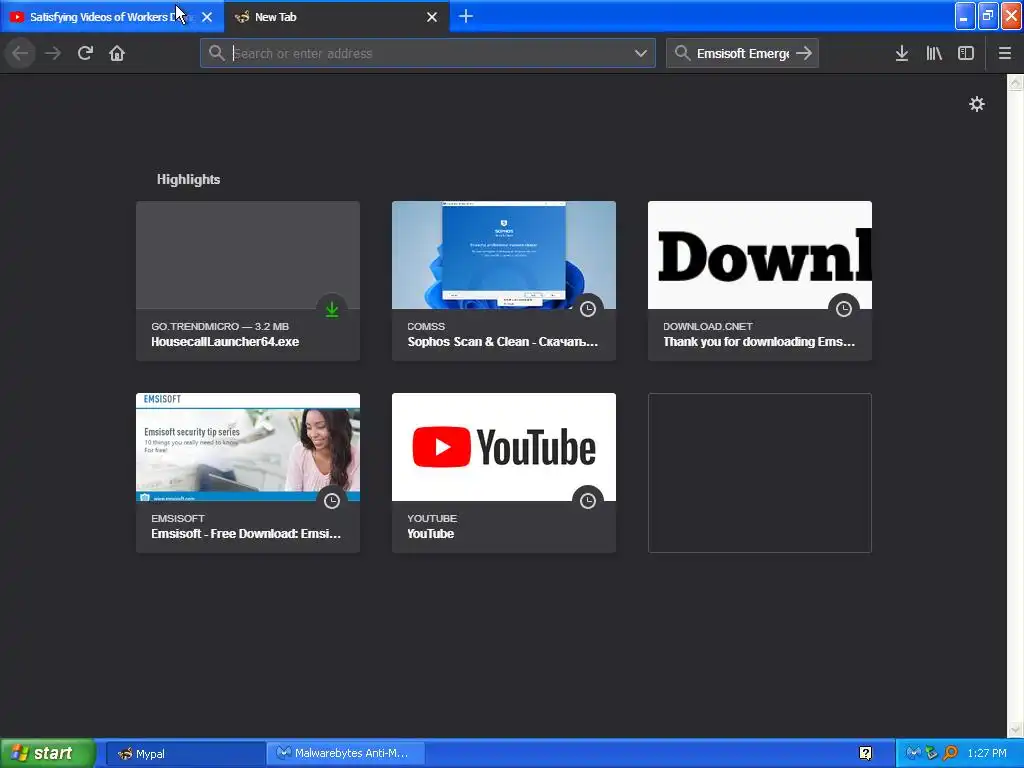Image resolution: width=1024 pixels, height=768 pixels.
Task: Open the YouTube highlight thumbnail
Action: [x=504, y=447]
